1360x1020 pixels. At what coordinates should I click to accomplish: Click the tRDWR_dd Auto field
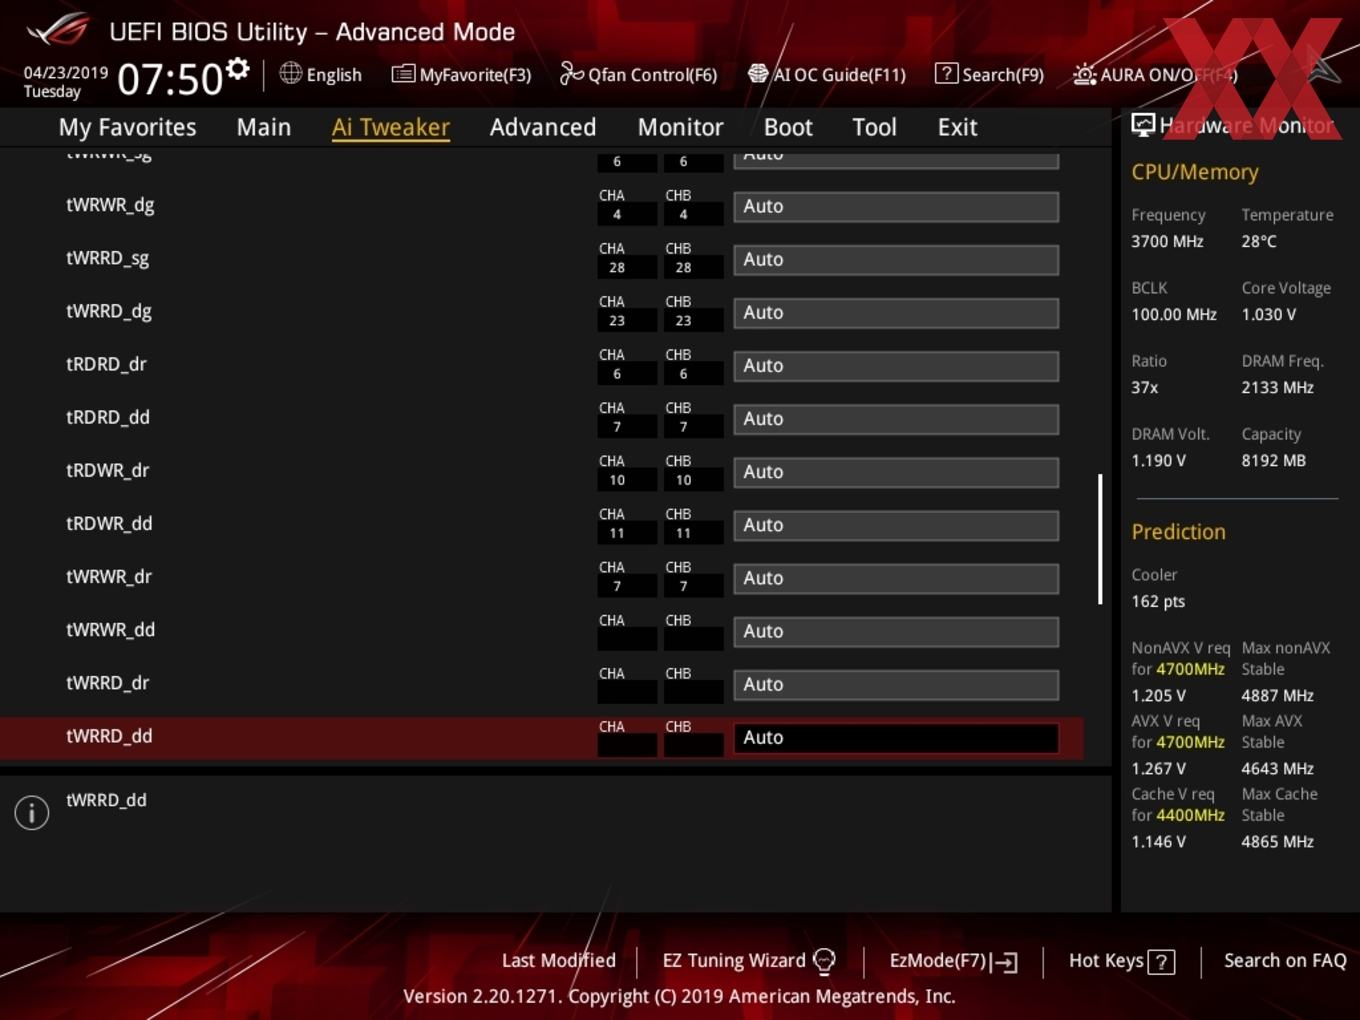pyautogui.click(x=896, y=525)
